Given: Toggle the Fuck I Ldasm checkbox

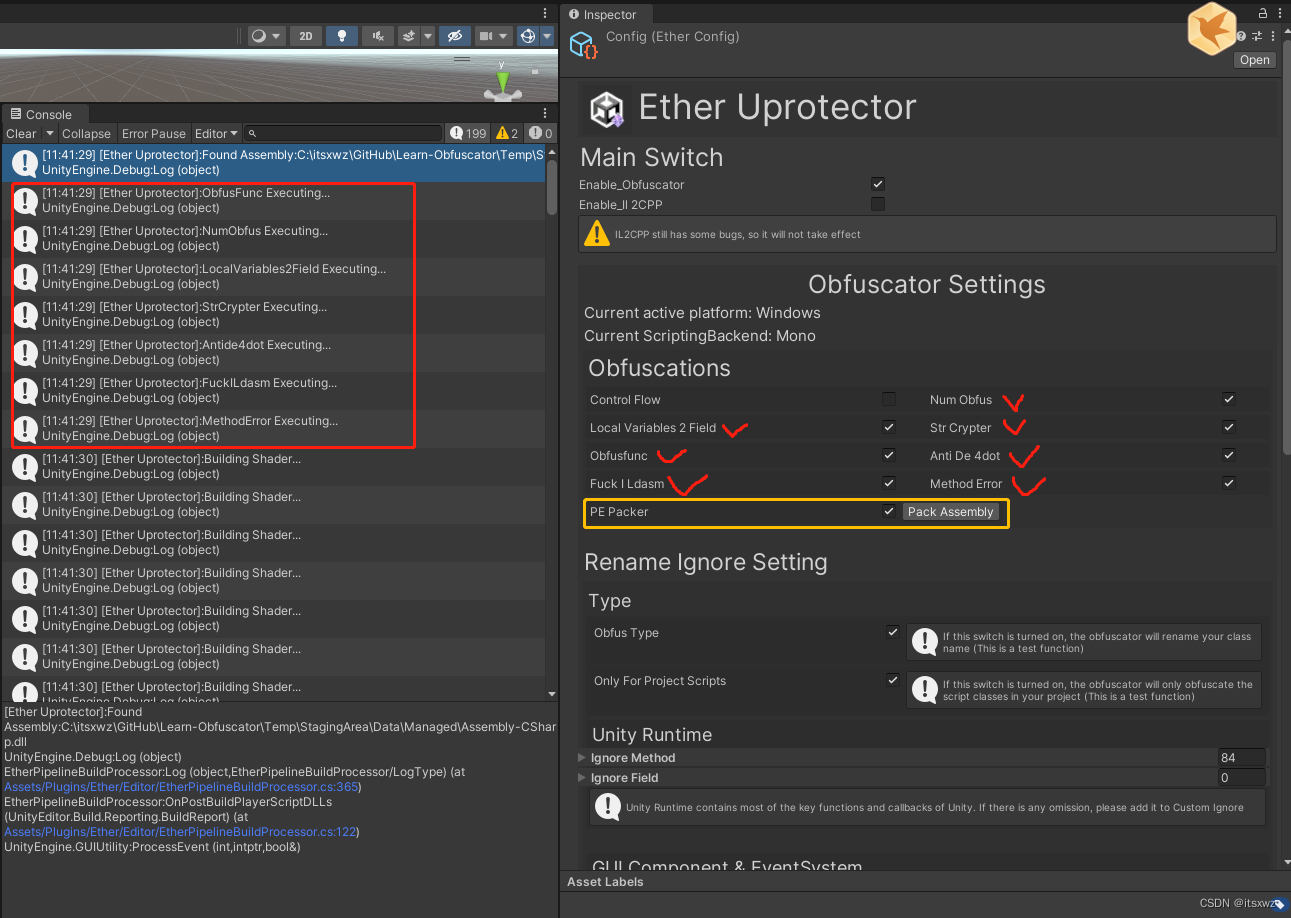Looking at the screenshot, I should (x=888, y=483).
